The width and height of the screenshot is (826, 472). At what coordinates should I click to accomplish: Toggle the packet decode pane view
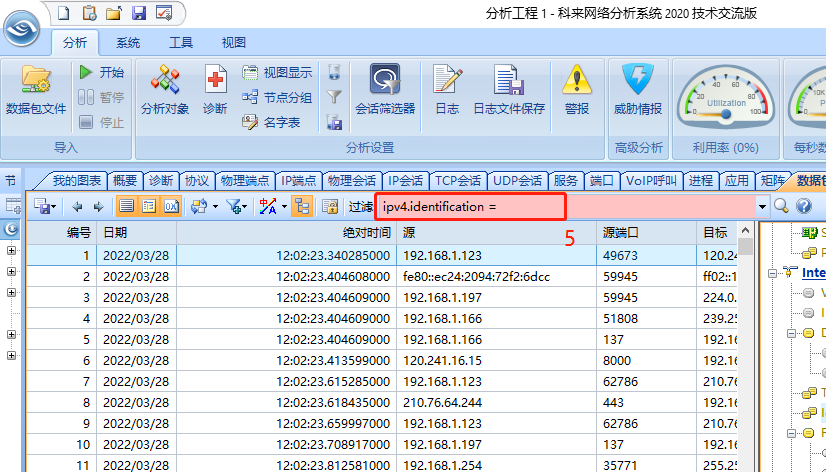point(149,206)
